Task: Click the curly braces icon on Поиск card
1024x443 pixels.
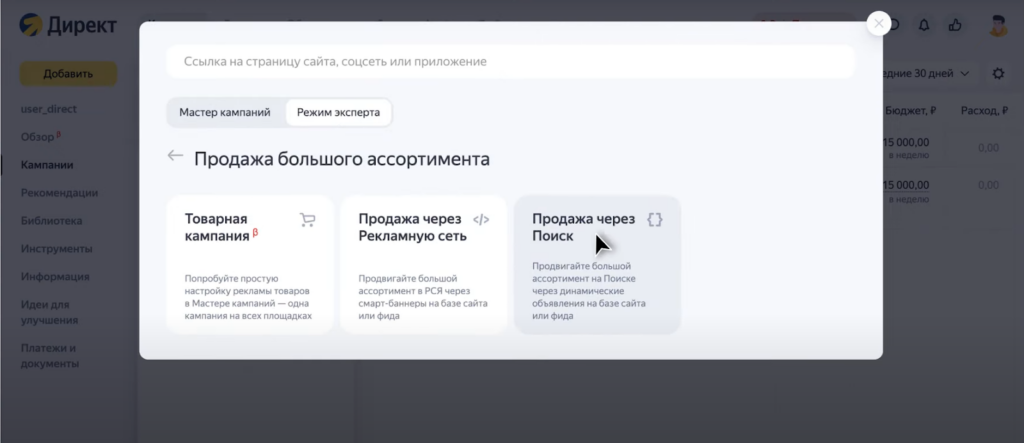Action: pos(654,220)
